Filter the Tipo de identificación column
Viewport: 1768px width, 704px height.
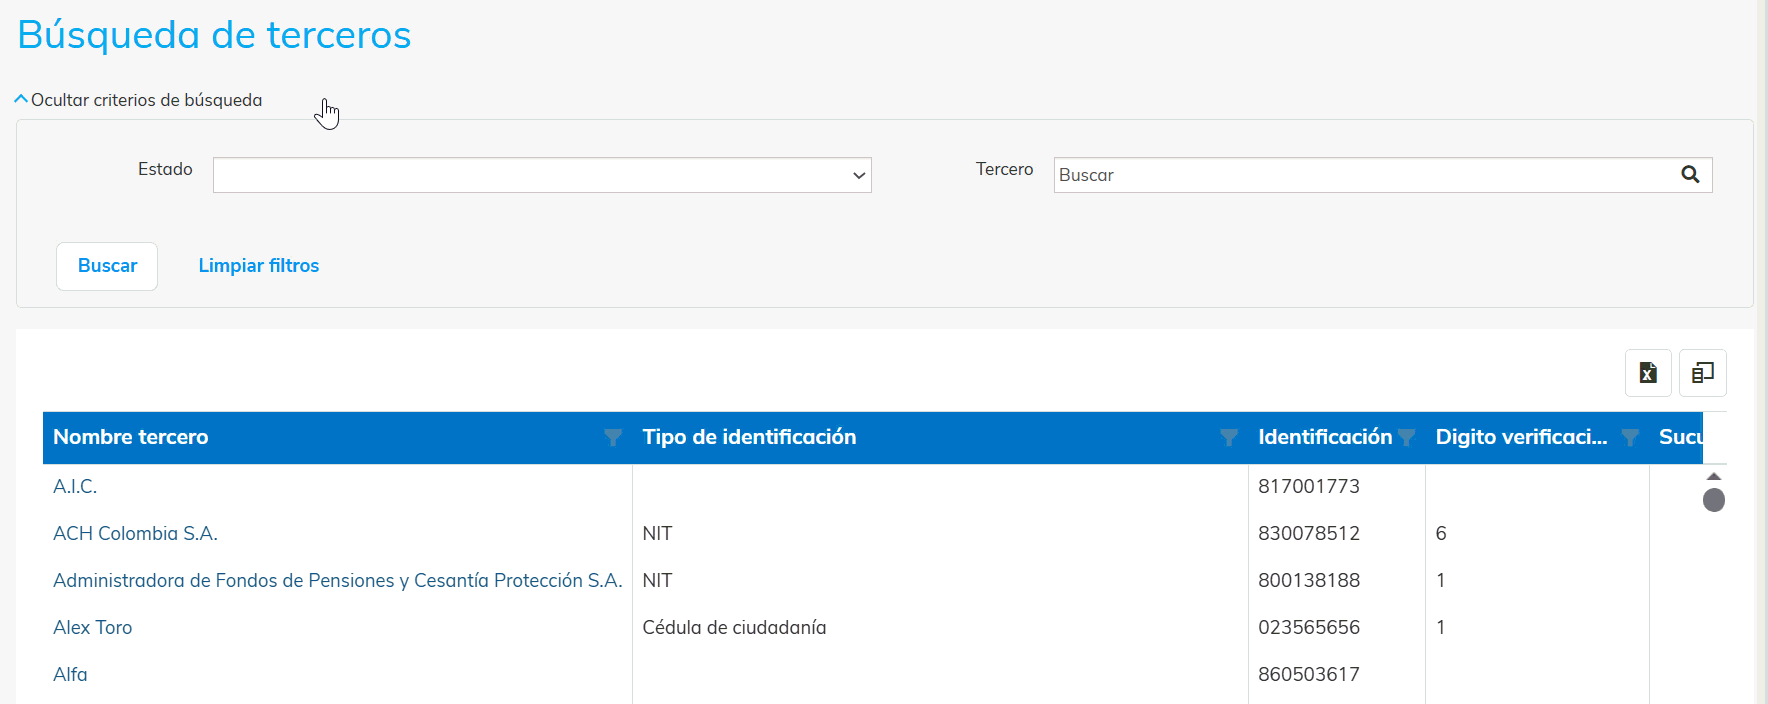pyautogui.click(x=1229, y=437)
